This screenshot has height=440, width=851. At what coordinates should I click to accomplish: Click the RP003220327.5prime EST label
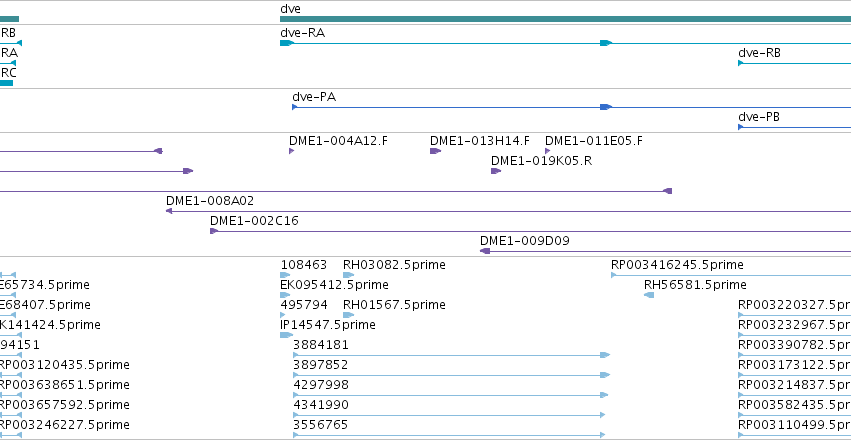pyautogui.click(x=795, y=305)
